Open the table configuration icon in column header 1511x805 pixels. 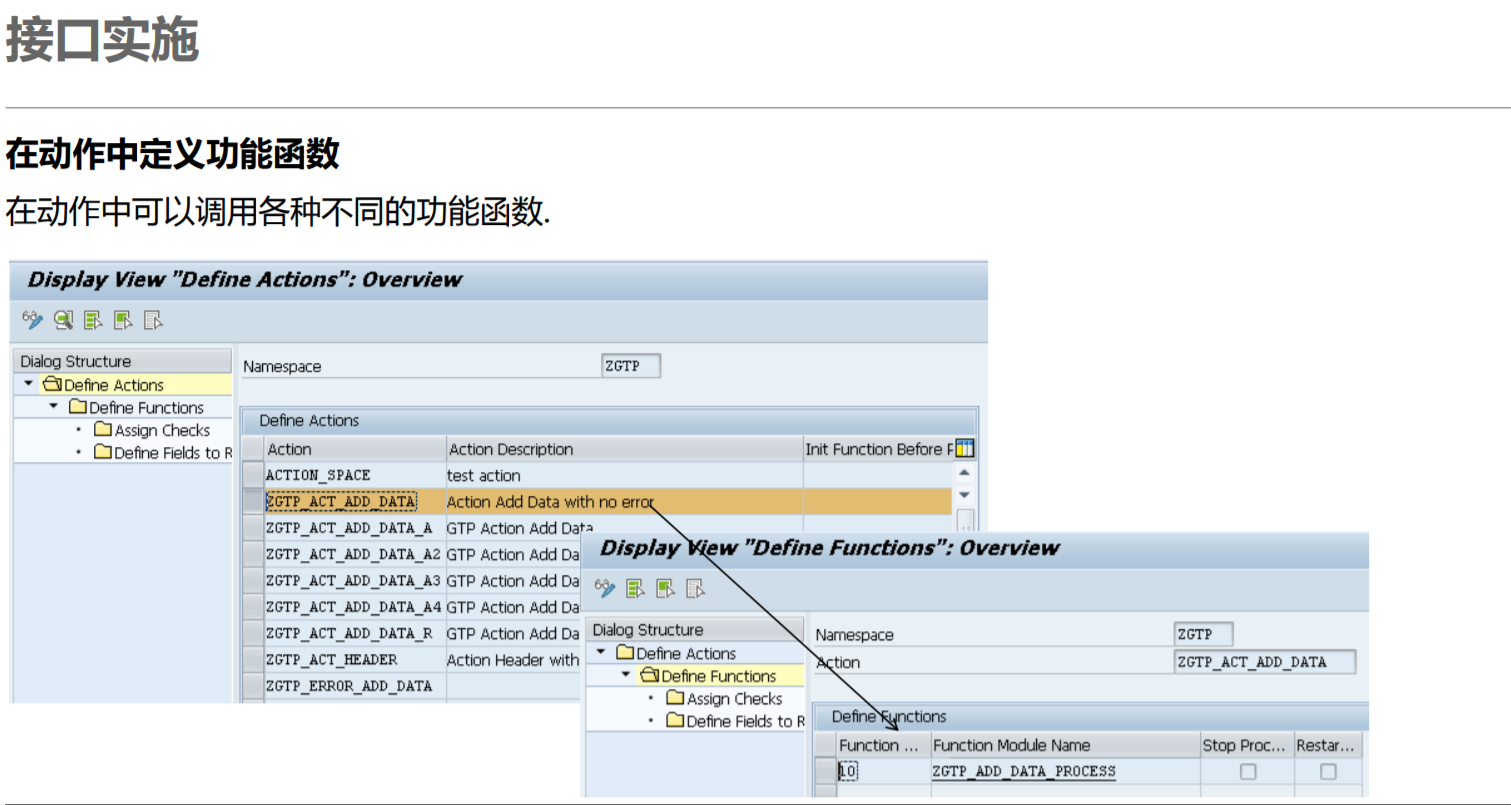pos(964,447)
